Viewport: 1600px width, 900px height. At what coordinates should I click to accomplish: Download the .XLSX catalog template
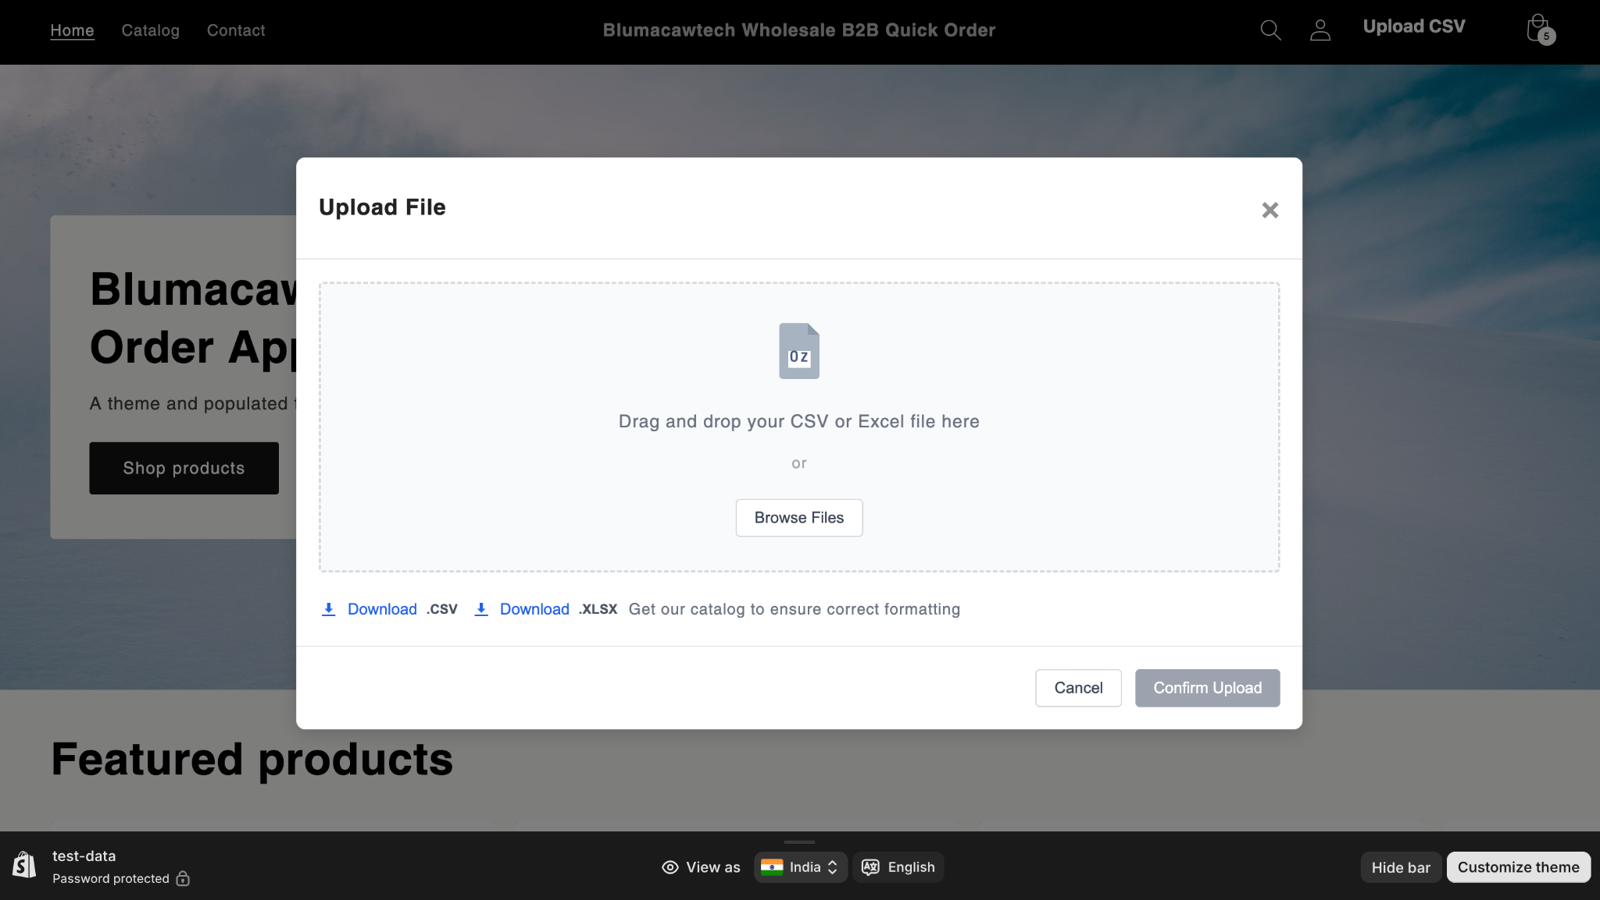pos(545,609)
